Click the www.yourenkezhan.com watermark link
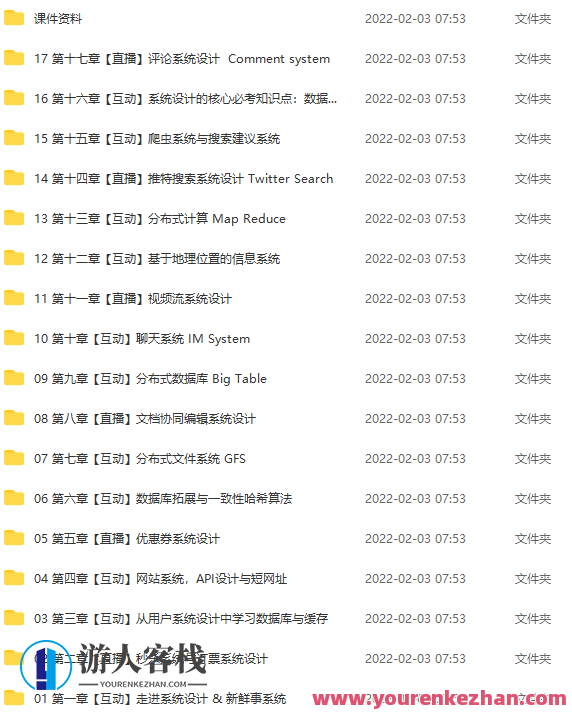572x715 pixels. click(x=439, y=699)
